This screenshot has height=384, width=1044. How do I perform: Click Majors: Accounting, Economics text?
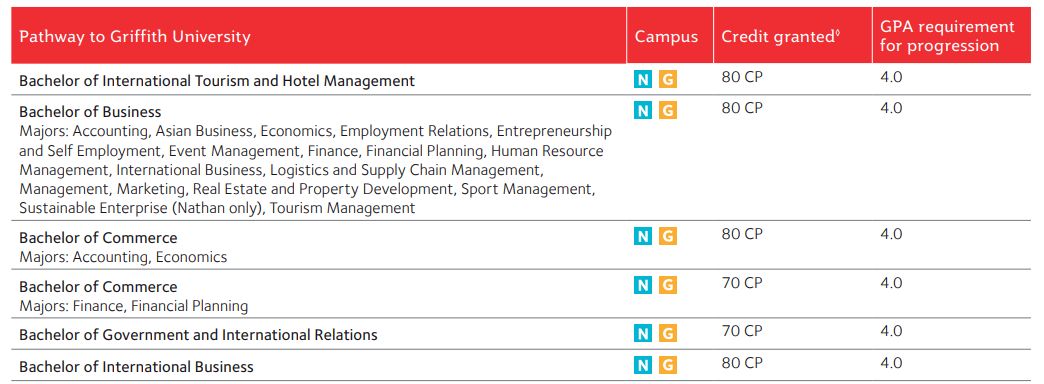point(123,257)
